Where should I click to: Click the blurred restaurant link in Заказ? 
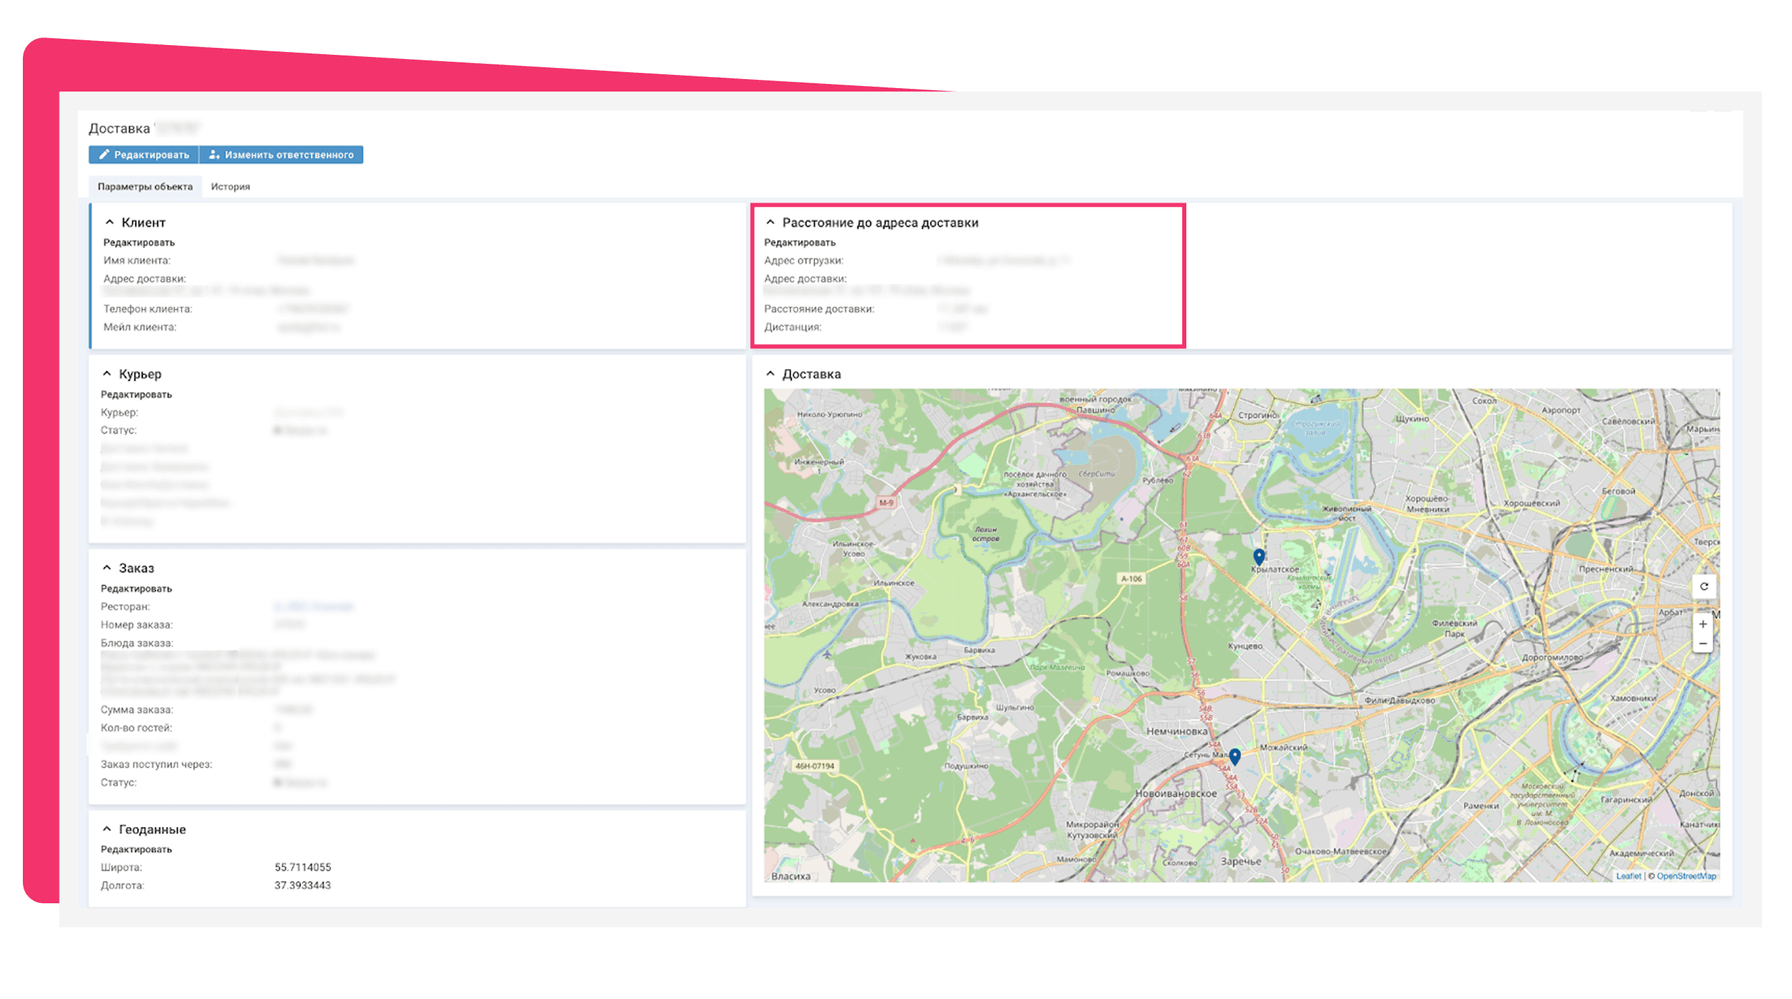(x=313, y=607)
